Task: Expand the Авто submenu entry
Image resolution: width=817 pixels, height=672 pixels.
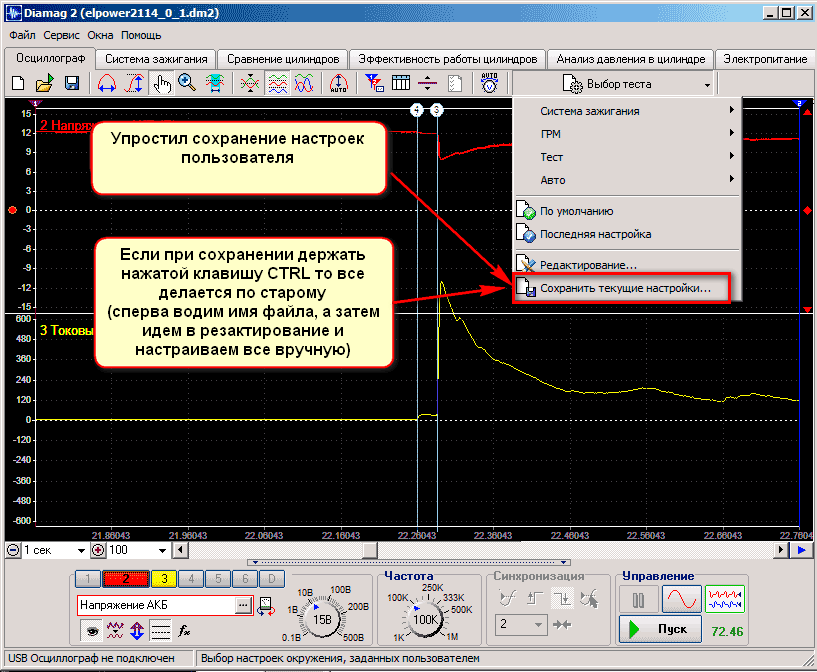Action: tap(627, 180)
